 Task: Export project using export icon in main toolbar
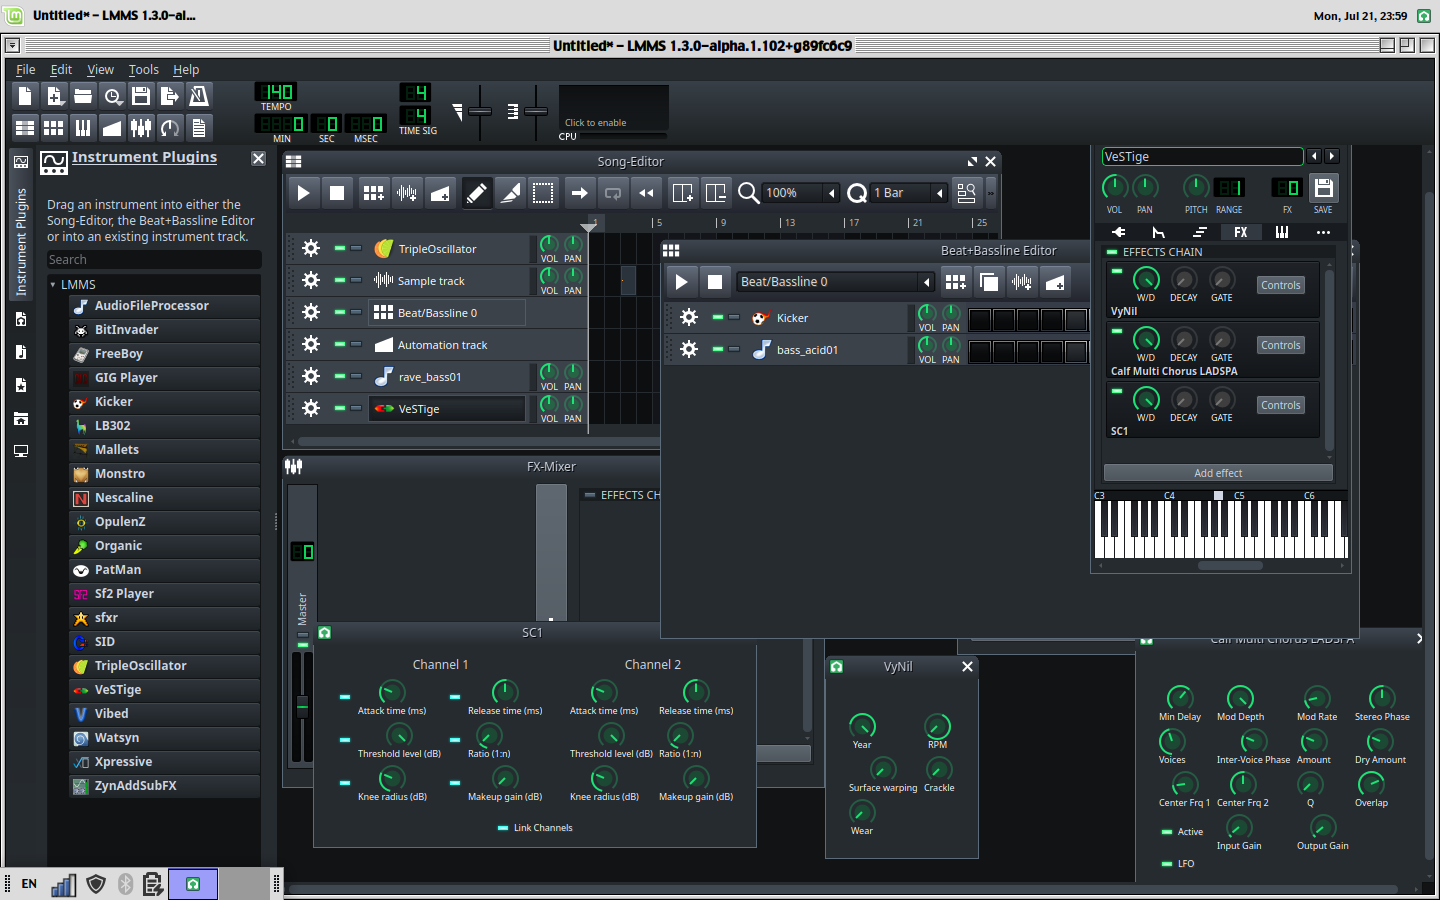170,96
